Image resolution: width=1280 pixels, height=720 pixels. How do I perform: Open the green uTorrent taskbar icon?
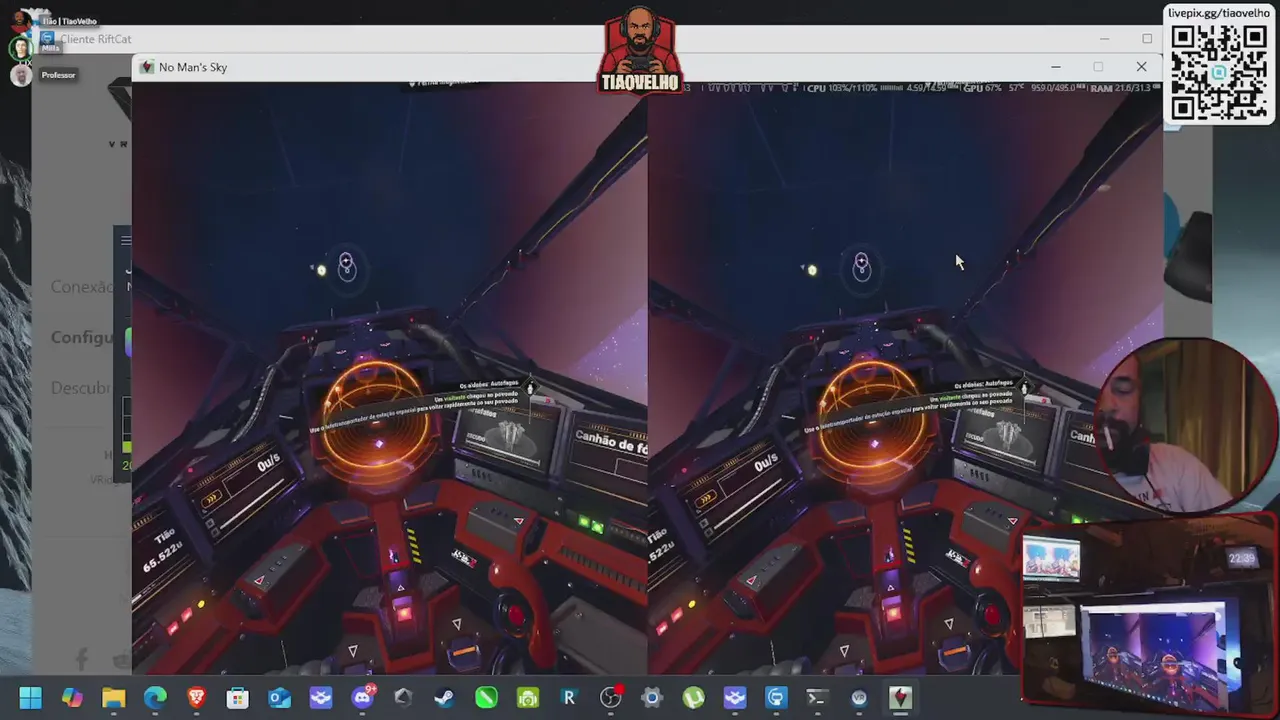[x=693, y=698]
